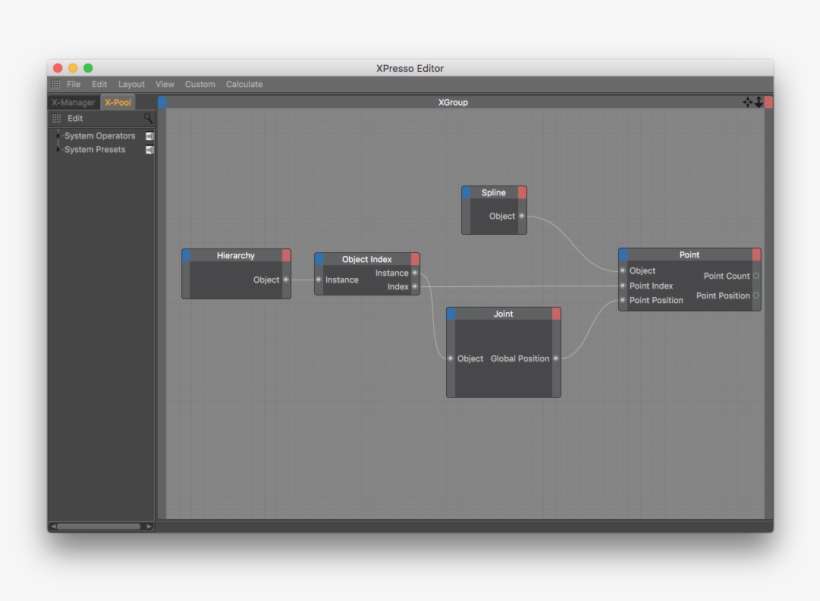The image size is (820, 601).
Task: Click the Point Count output port
Action: pyautogui.click(x=756, y=276)
